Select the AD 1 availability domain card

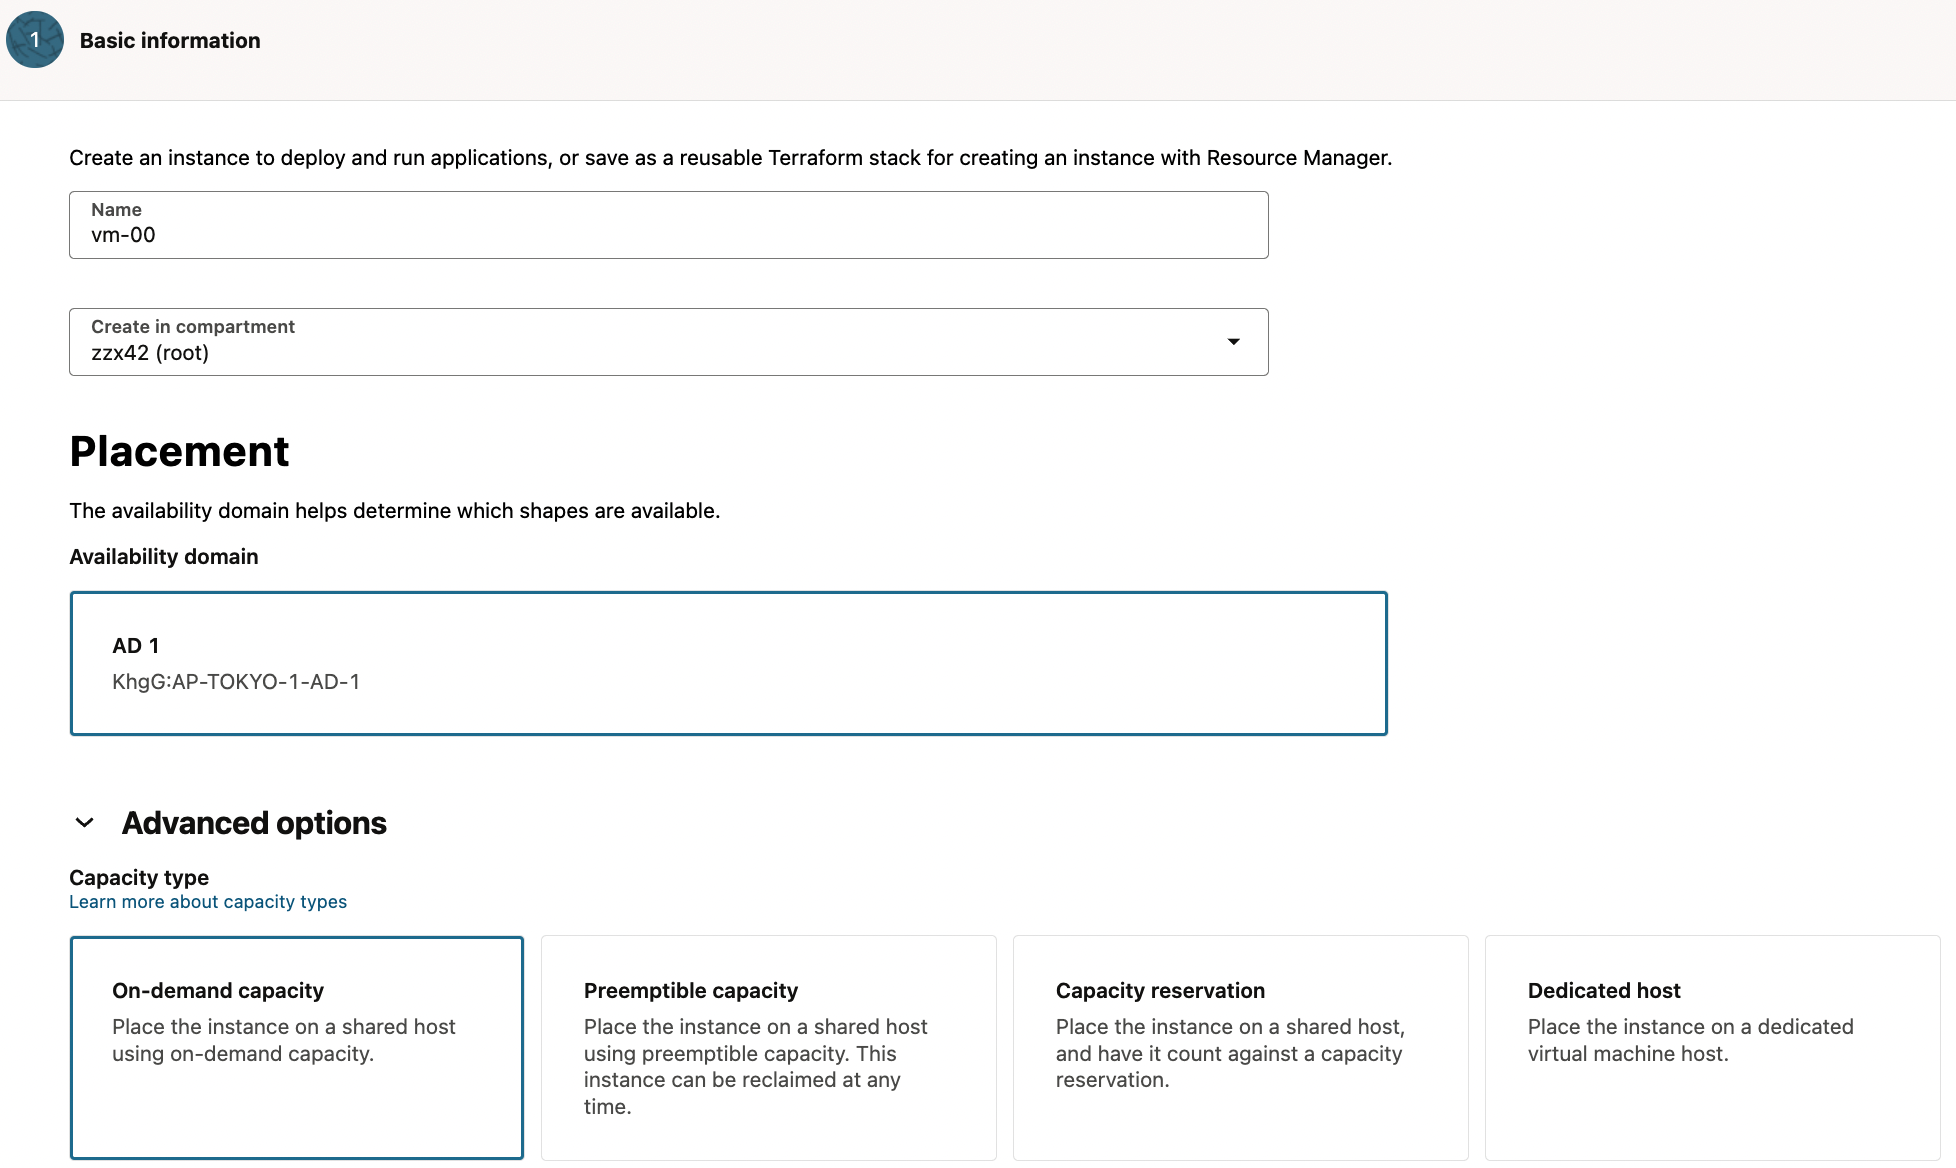pyautogui.click(x=728, y=664)
